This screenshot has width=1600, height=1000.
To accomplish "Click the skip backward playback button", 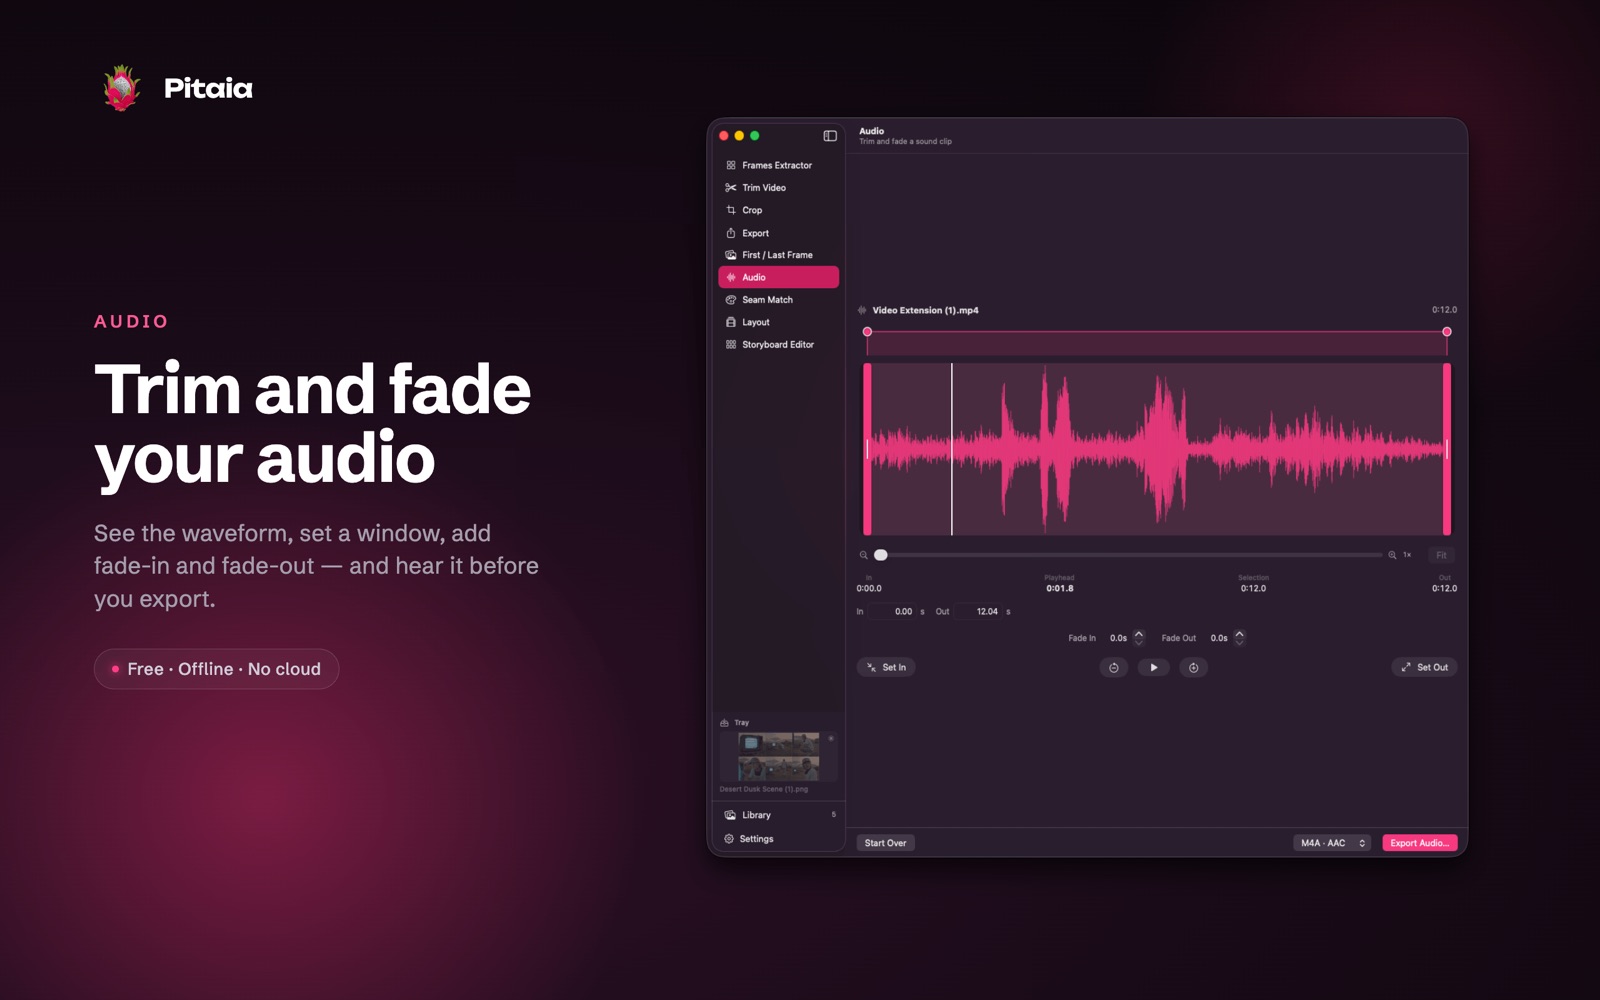I will (1114, 668).
